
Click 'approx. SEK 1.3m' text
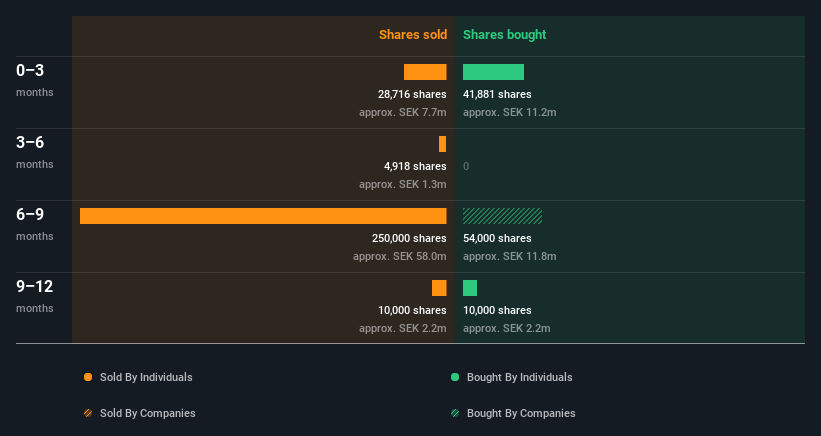[403, 184]
